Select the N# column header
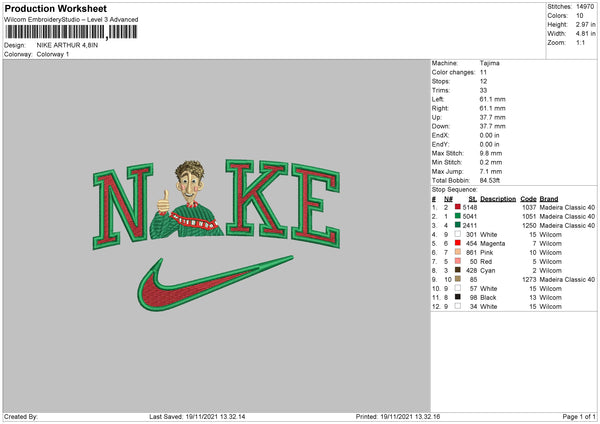This screenshot has height=424, width=600. coord(448,199)
